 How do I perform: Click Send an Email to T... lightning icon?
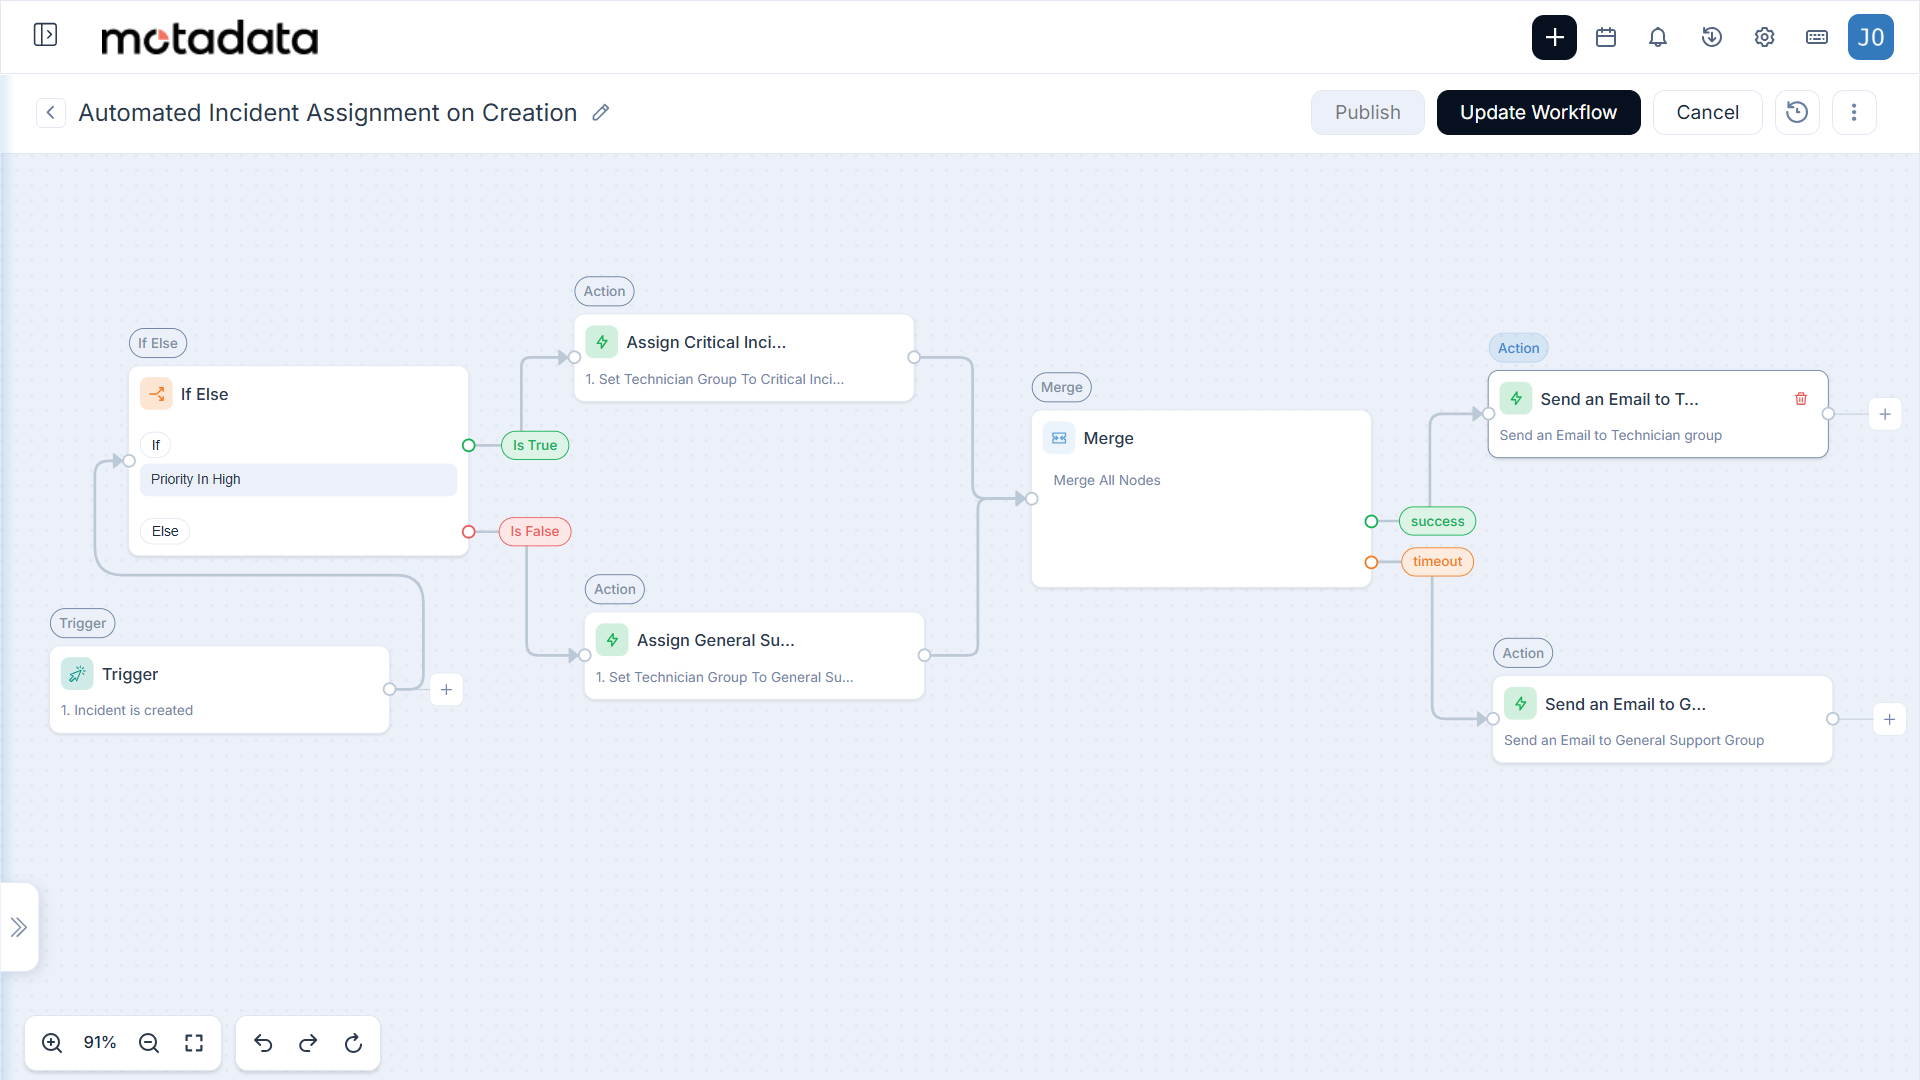coord(1516,399)
